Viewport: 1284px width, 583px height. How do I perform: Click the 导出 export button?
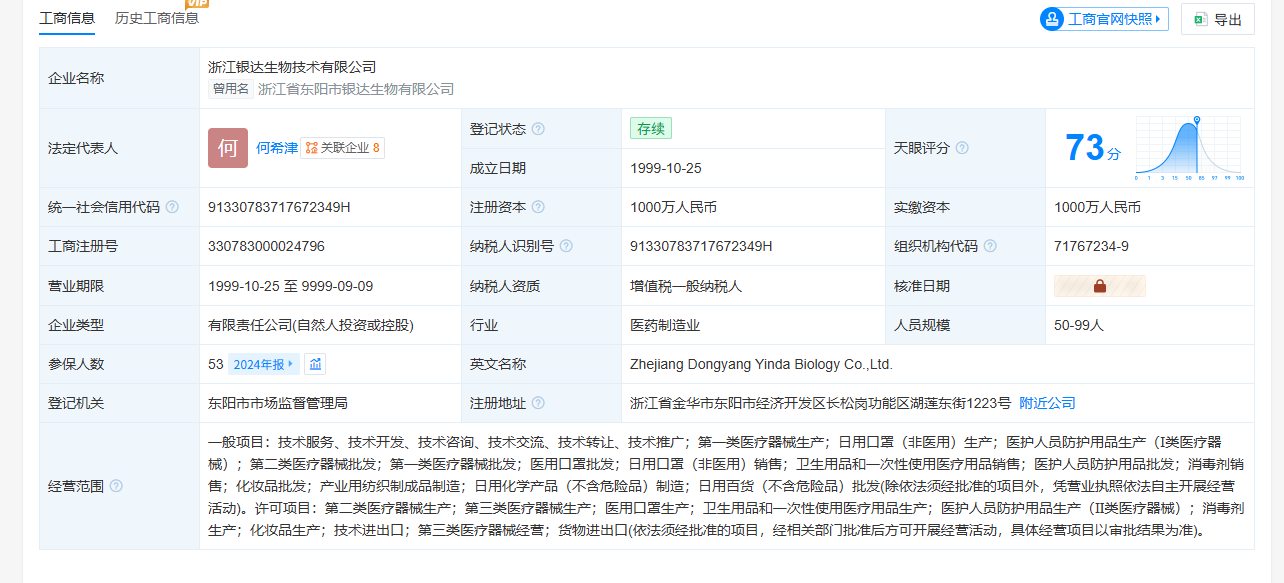tap(1218, 19)
